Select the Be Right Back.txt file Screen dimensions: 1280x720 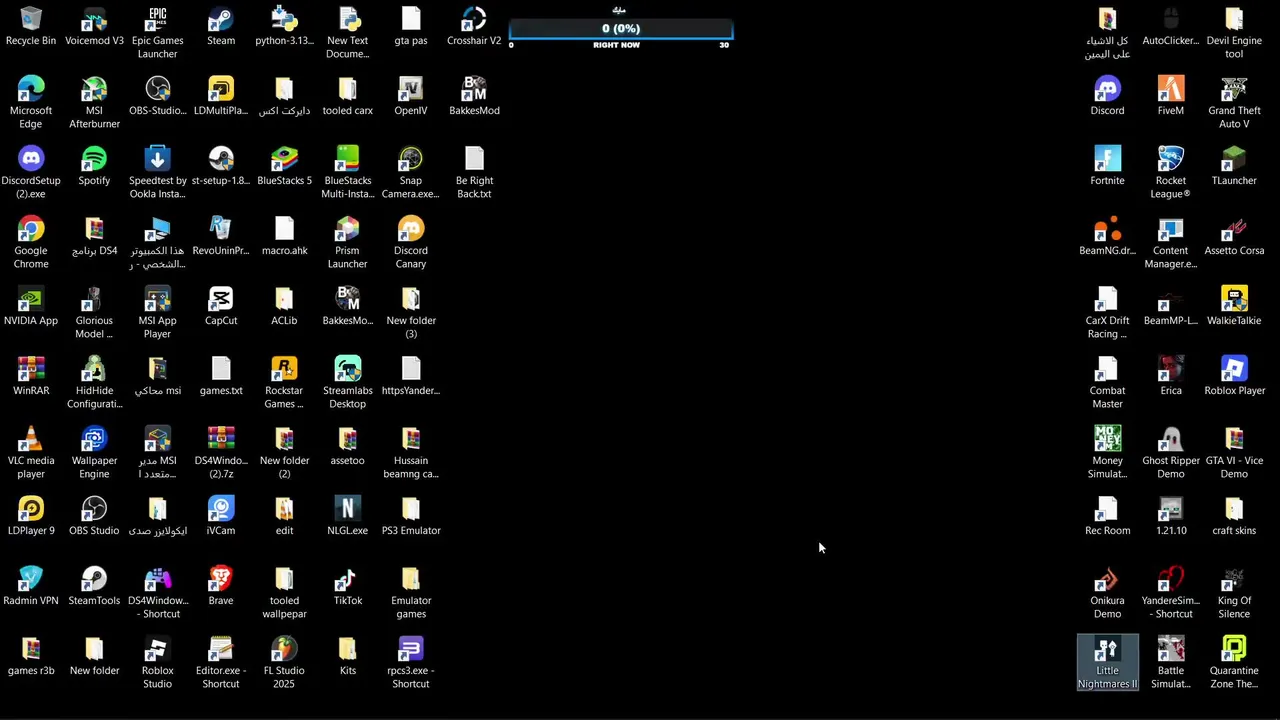(474, 173)
